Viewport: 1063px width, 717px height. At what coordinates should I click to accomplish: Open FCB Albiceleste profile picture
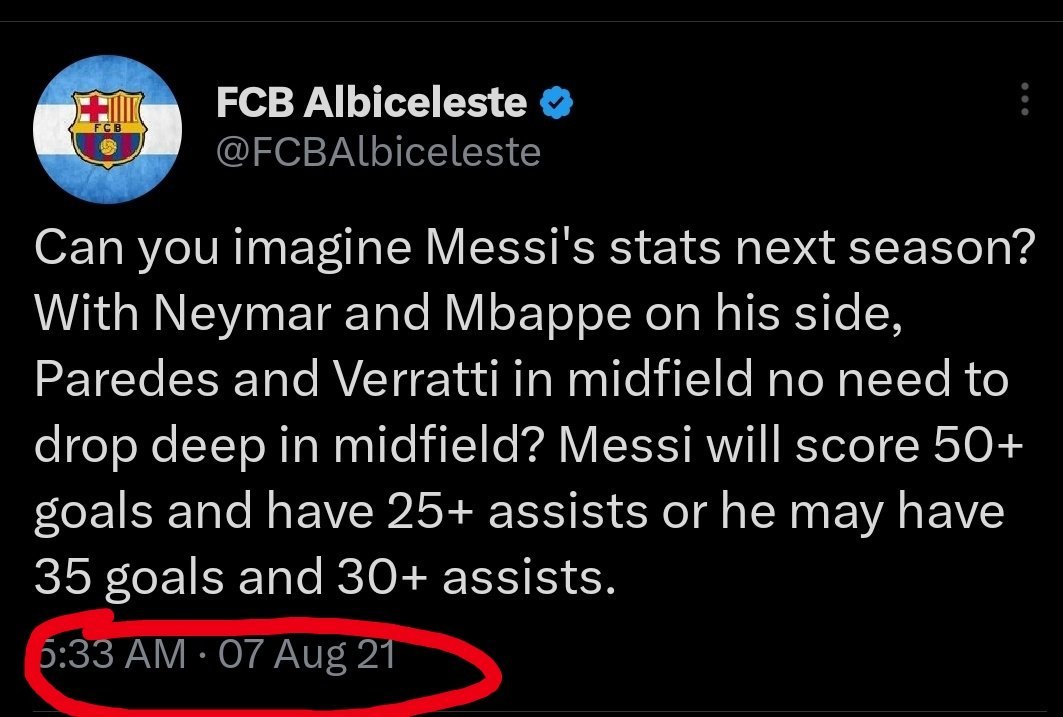point(107,129)
